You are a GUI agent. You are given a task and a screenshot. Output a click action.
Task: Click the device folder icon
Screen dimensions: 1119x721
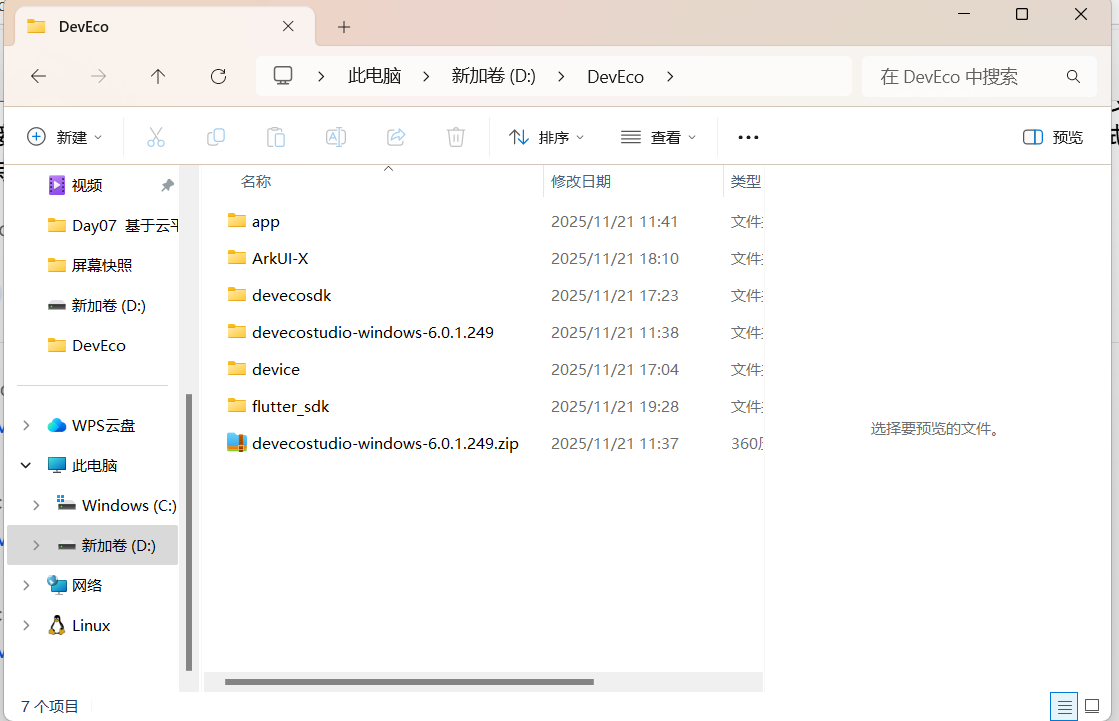237,369
